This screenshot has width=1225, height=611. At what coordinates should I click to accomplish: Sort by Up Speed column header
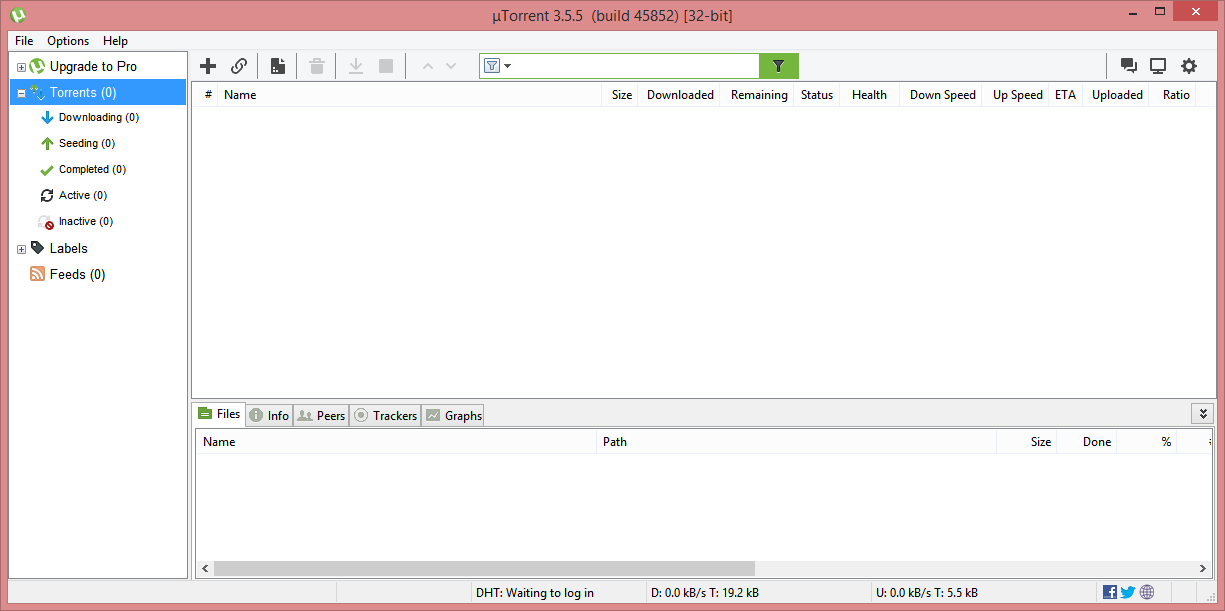point(1017,95)
